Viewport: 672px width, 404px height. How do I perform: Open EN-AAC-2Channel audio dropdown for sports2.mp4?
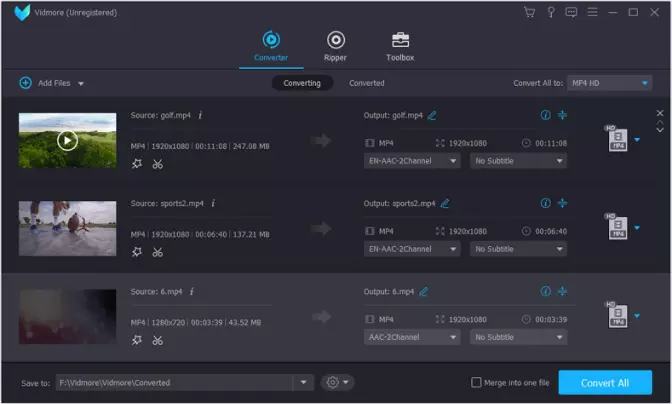412,249
